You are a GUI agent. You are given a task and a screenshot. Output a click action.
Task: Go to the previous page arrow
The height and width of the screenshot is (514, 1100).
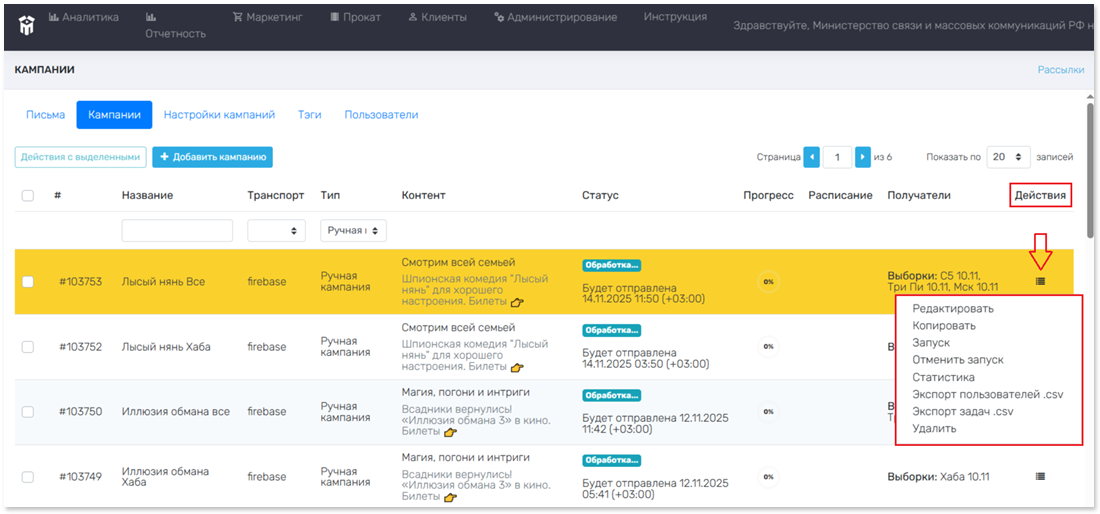click(812, 157)
